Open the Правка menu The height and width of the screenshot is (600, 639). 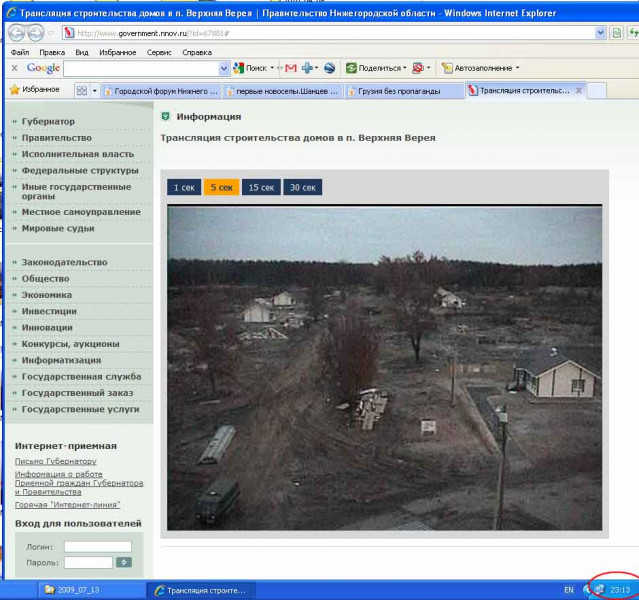[x=52, y=52]
